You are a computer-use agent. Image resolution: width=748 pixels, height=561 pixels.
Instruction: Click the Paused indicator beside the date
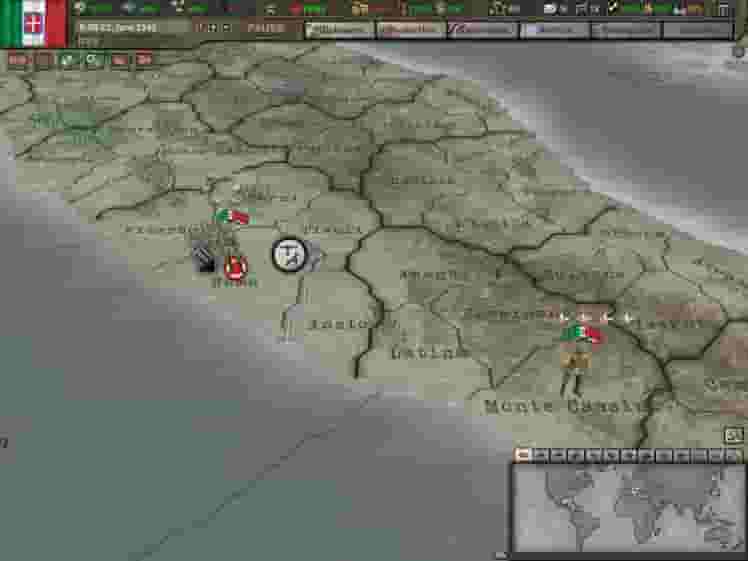(x=266, y=28)
